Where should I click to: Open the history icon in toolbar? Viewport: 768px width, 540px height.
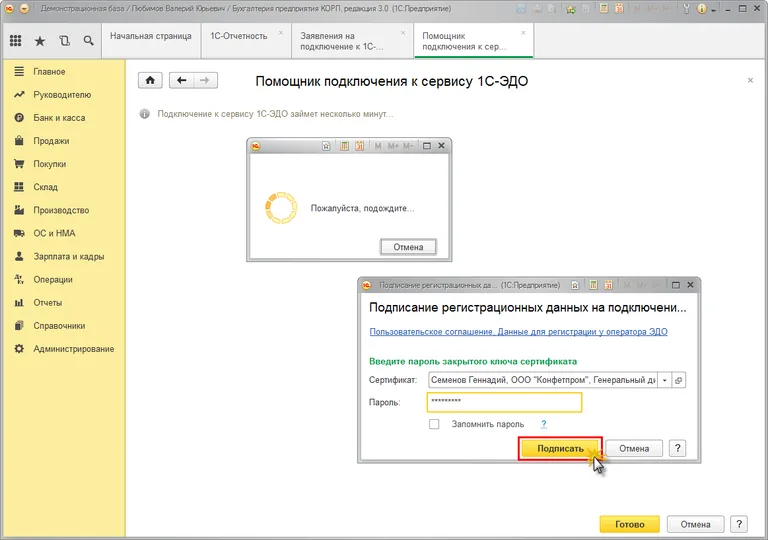[x=65, y=41]
